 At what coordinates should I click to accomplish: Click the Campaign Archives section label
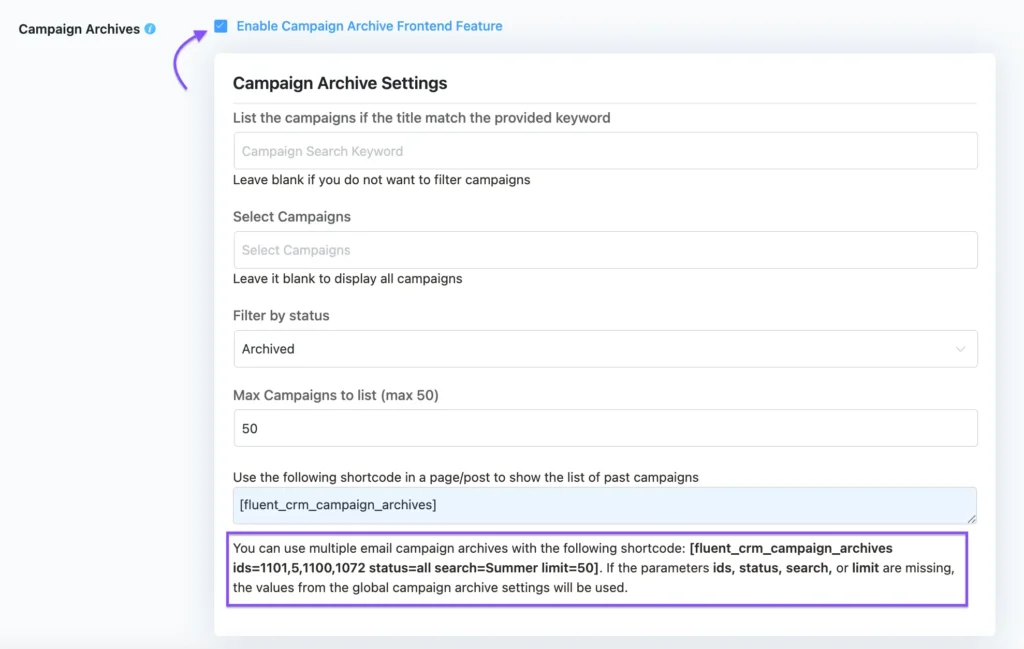(x=79, y=29)
